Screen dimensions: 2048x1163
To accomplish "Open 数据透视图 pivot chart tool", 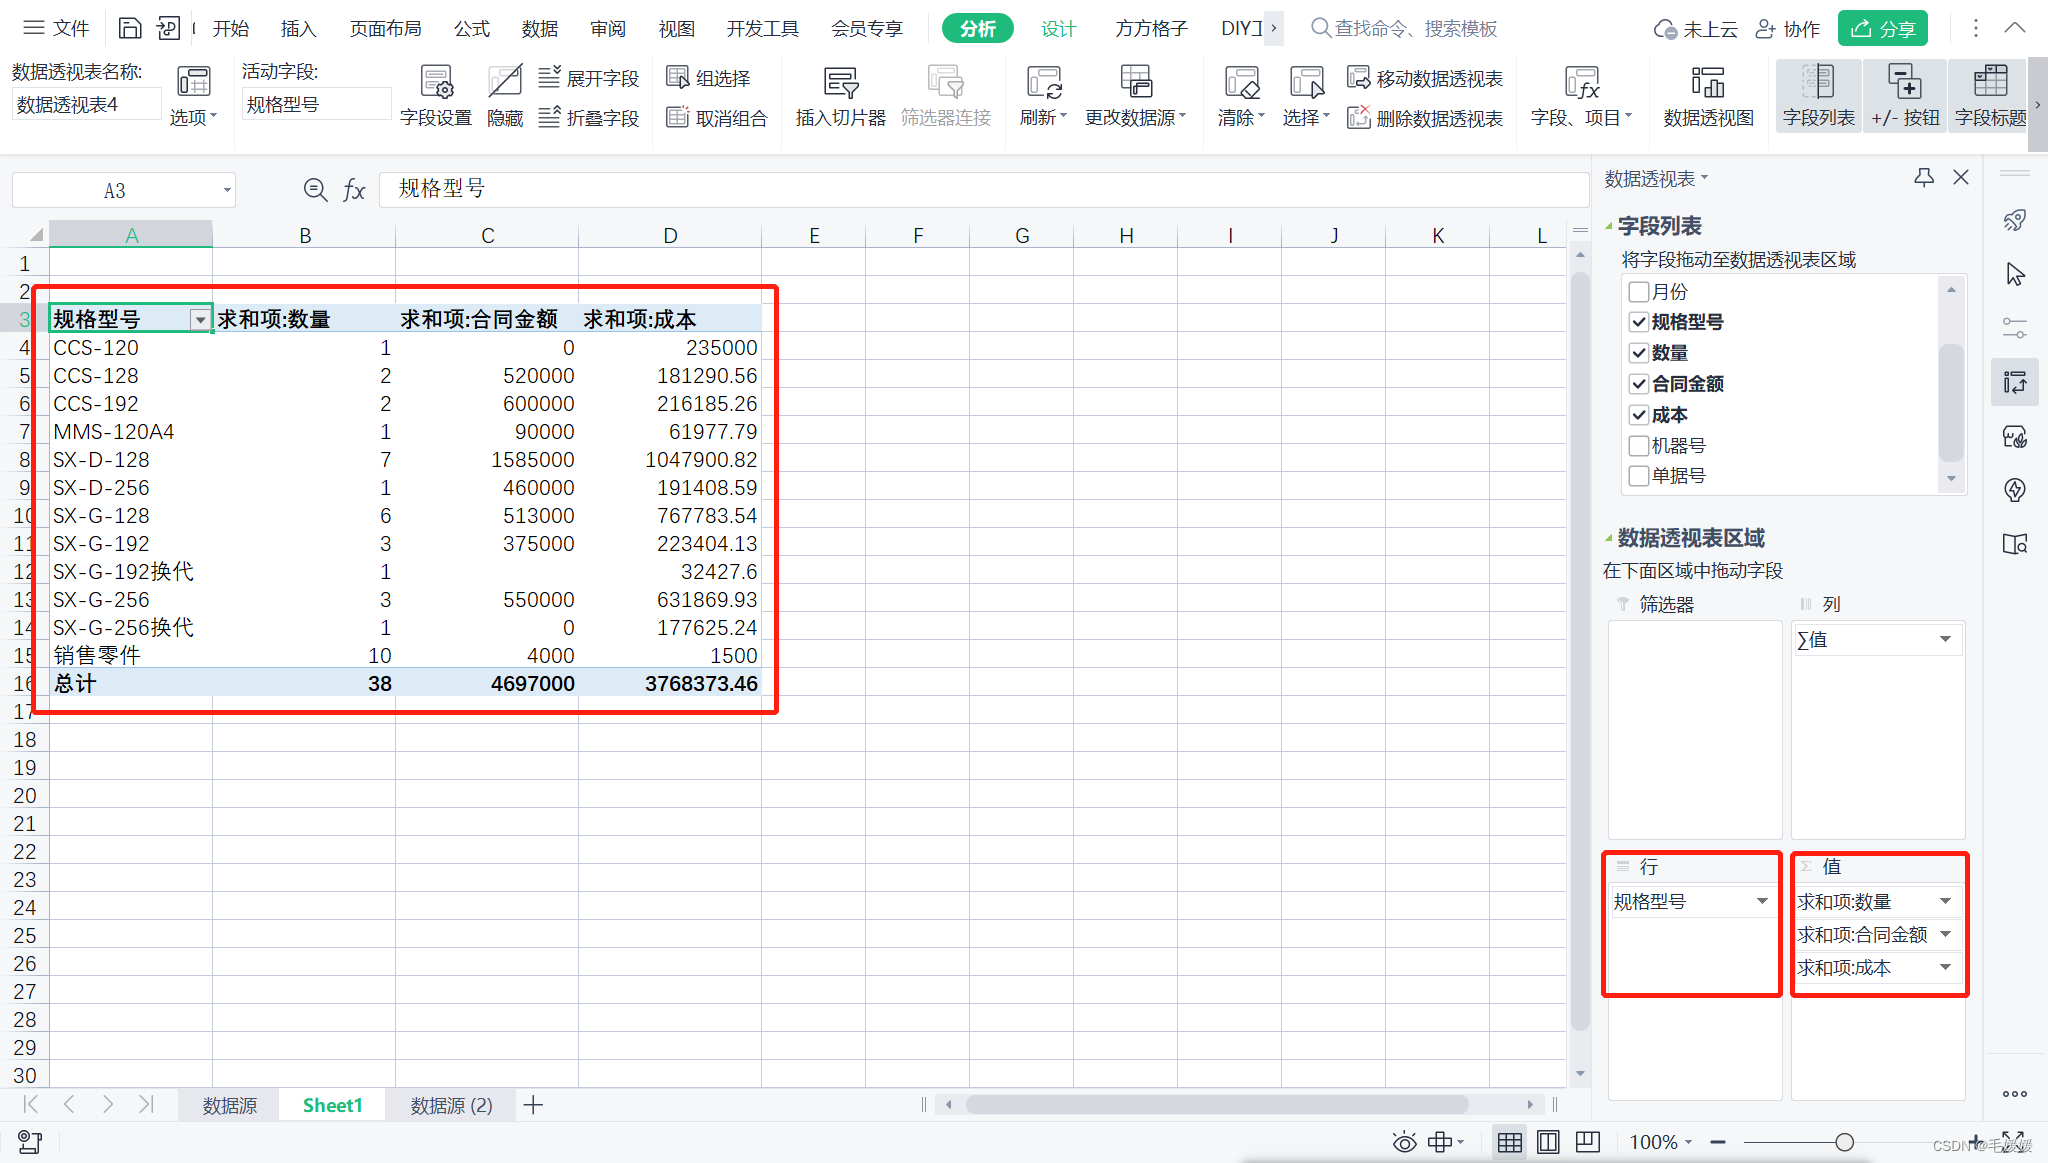I will 1708,97.
